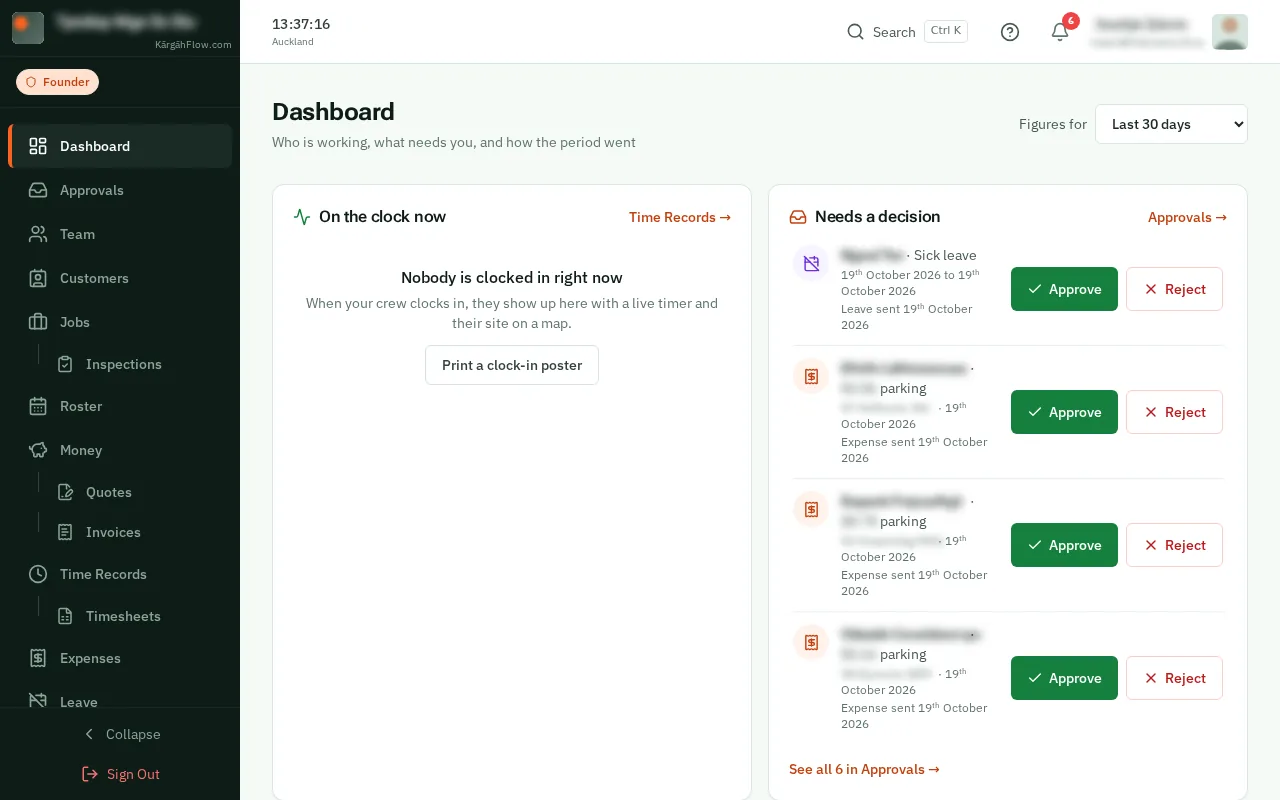Open the Customers menu item

pyautogui.click(x=120, y=278)
